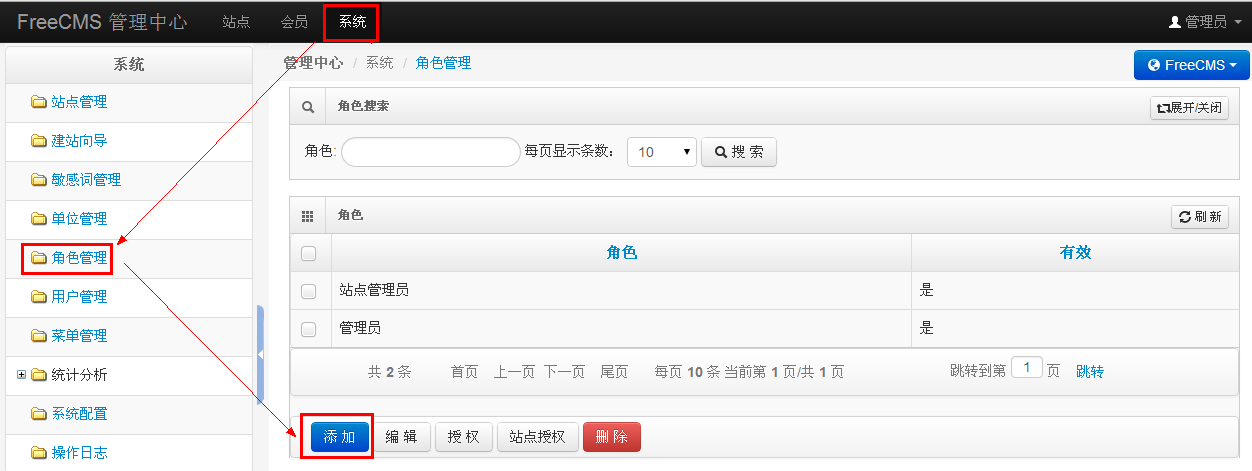The width and height of the screenshot is (1252, 471).
Task: Open the 会员 top menu
Action: [294, 21]
